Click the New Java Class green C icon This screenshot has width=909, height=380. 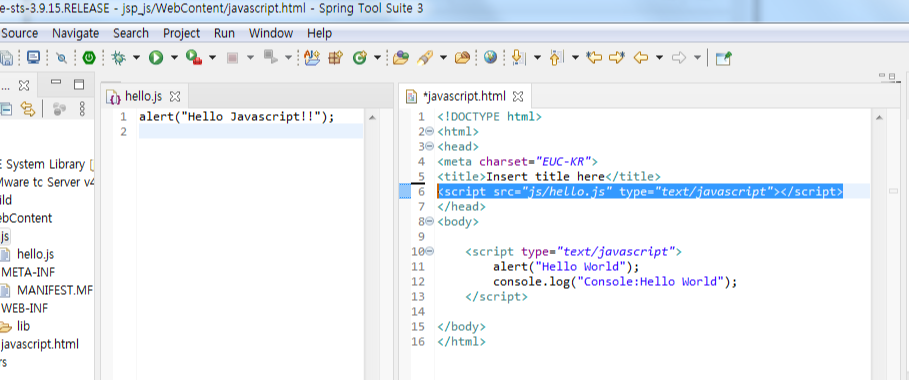360,57
